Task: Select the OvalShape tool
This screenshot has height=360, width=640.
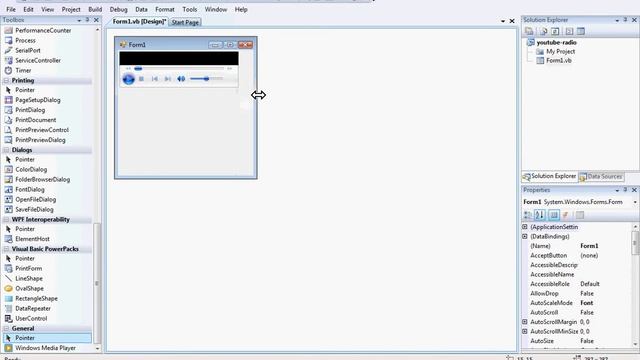Action: [x=29, y=289]
